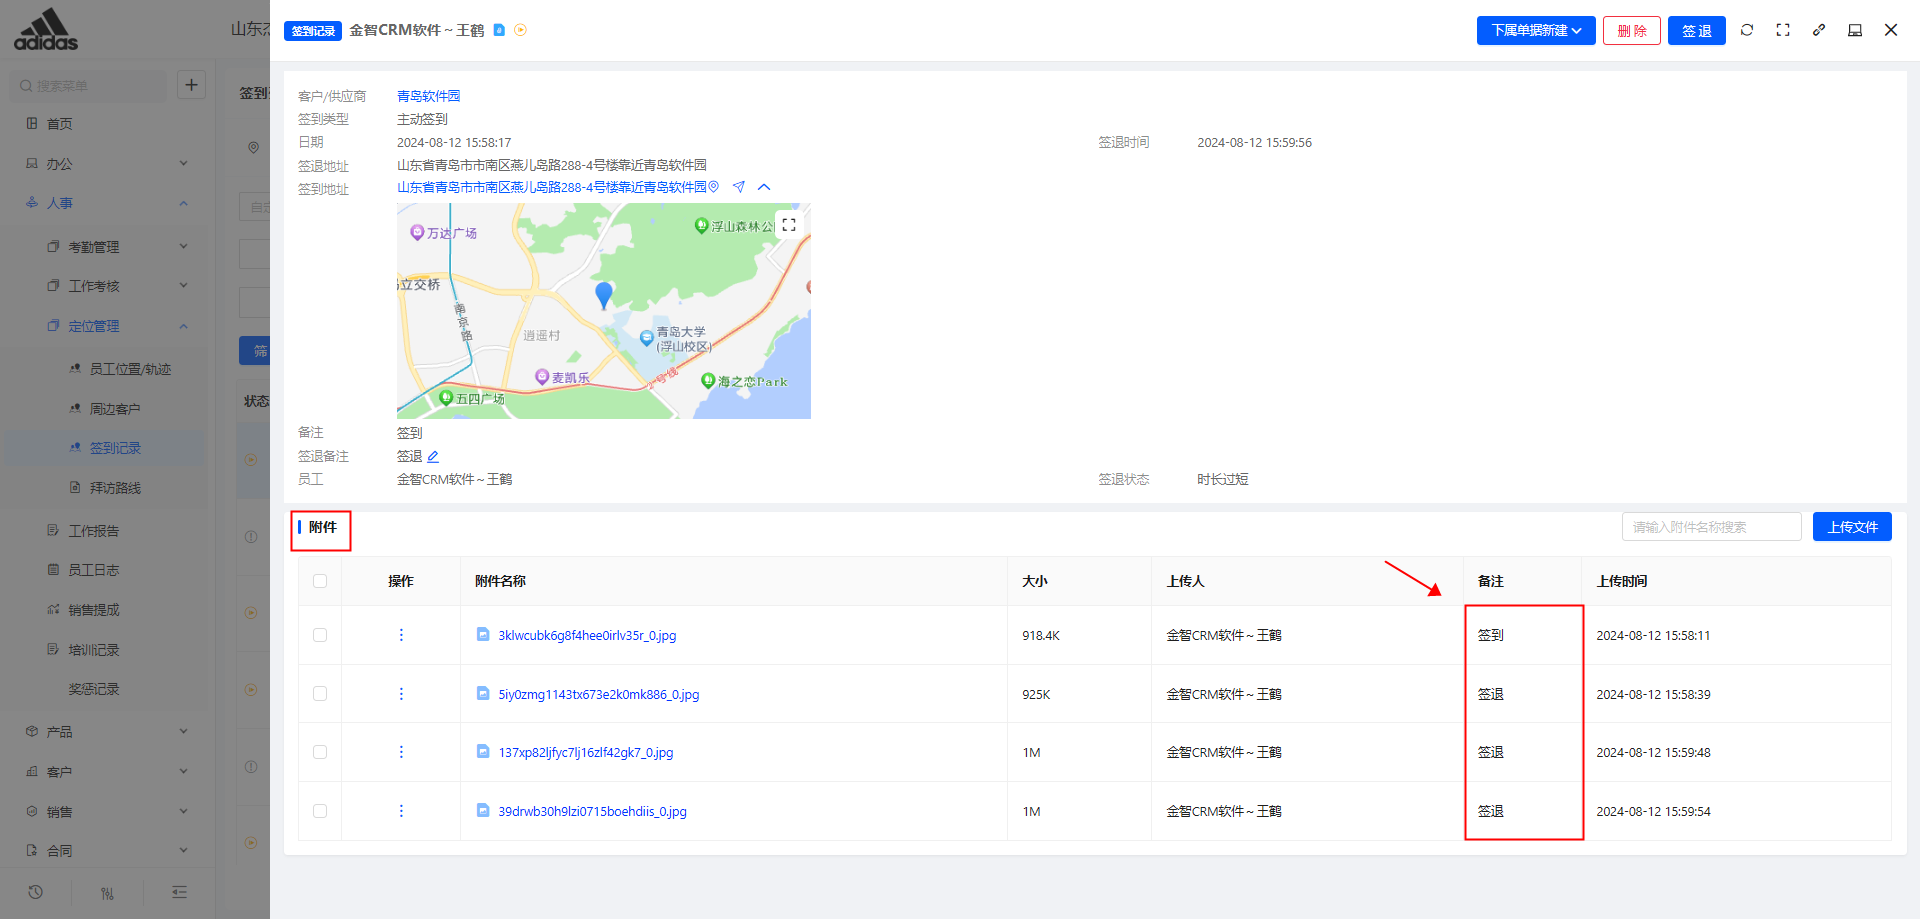The image size is (1920, 919).
Task: Collapse the 定位管理 submenu
Action: (107, 326)
